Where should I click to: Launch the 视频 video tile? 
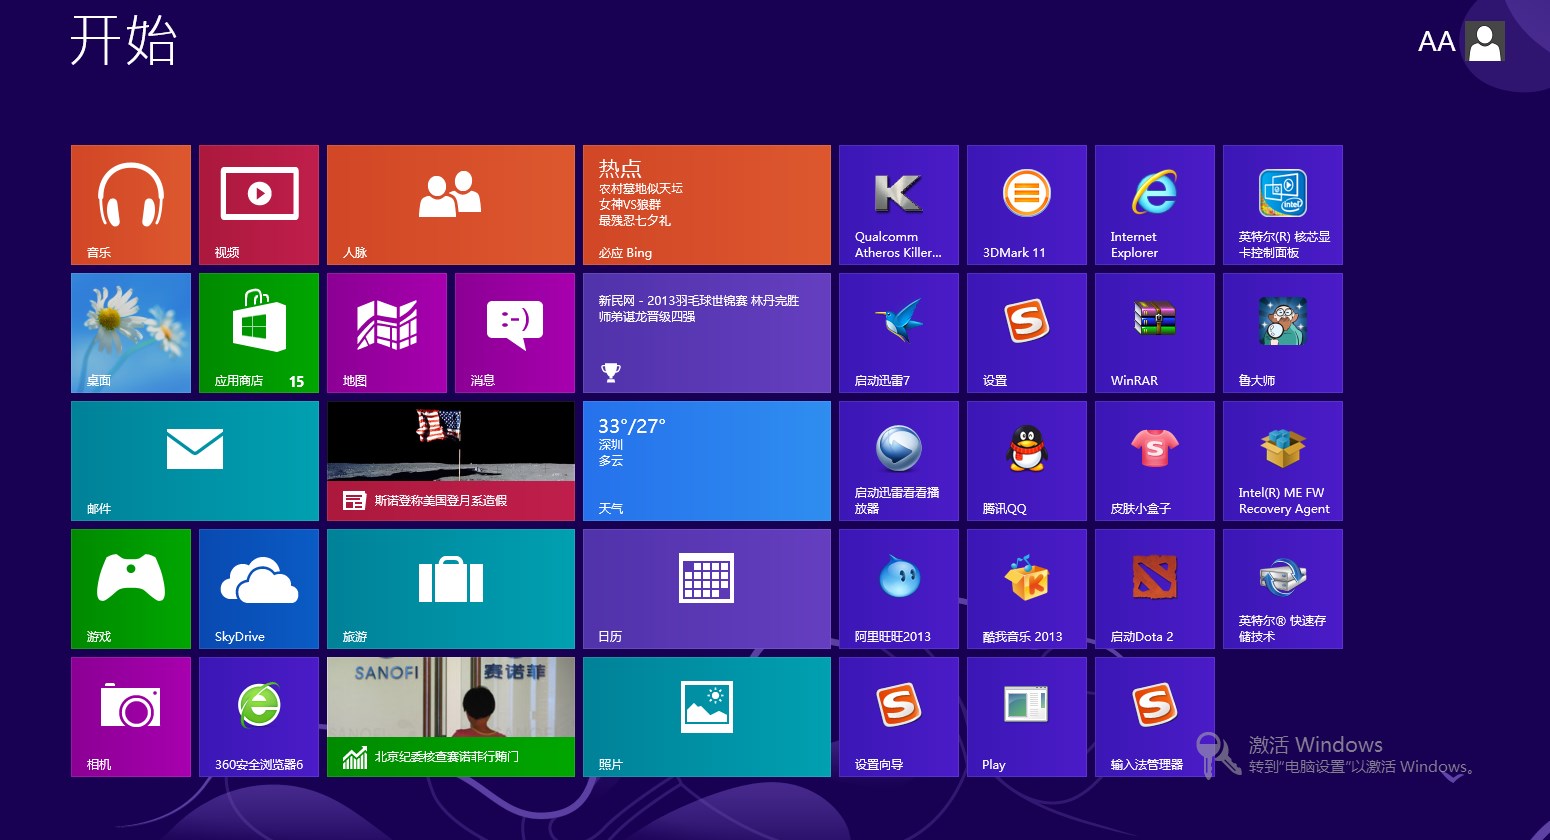click(259, 205)
